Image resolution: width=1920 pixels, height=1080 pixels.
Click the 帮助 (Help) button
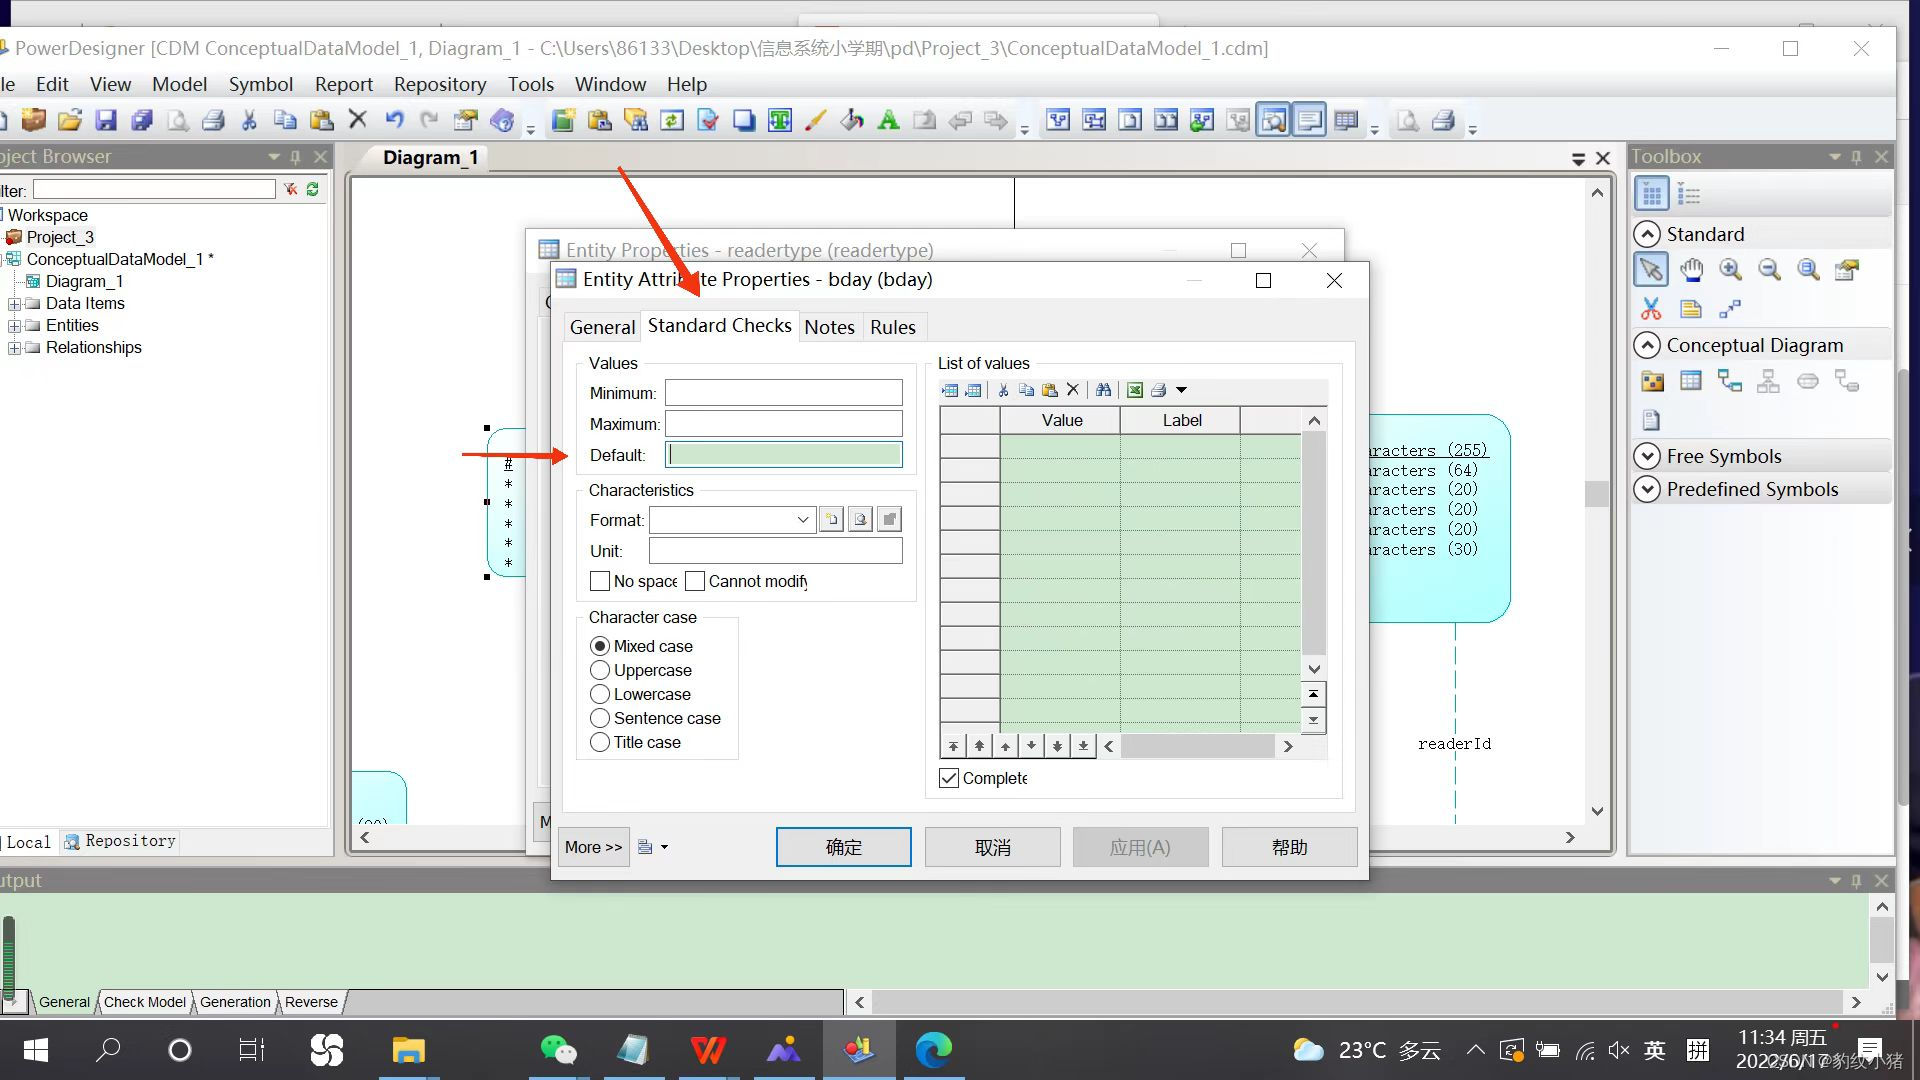[1289, 847]
